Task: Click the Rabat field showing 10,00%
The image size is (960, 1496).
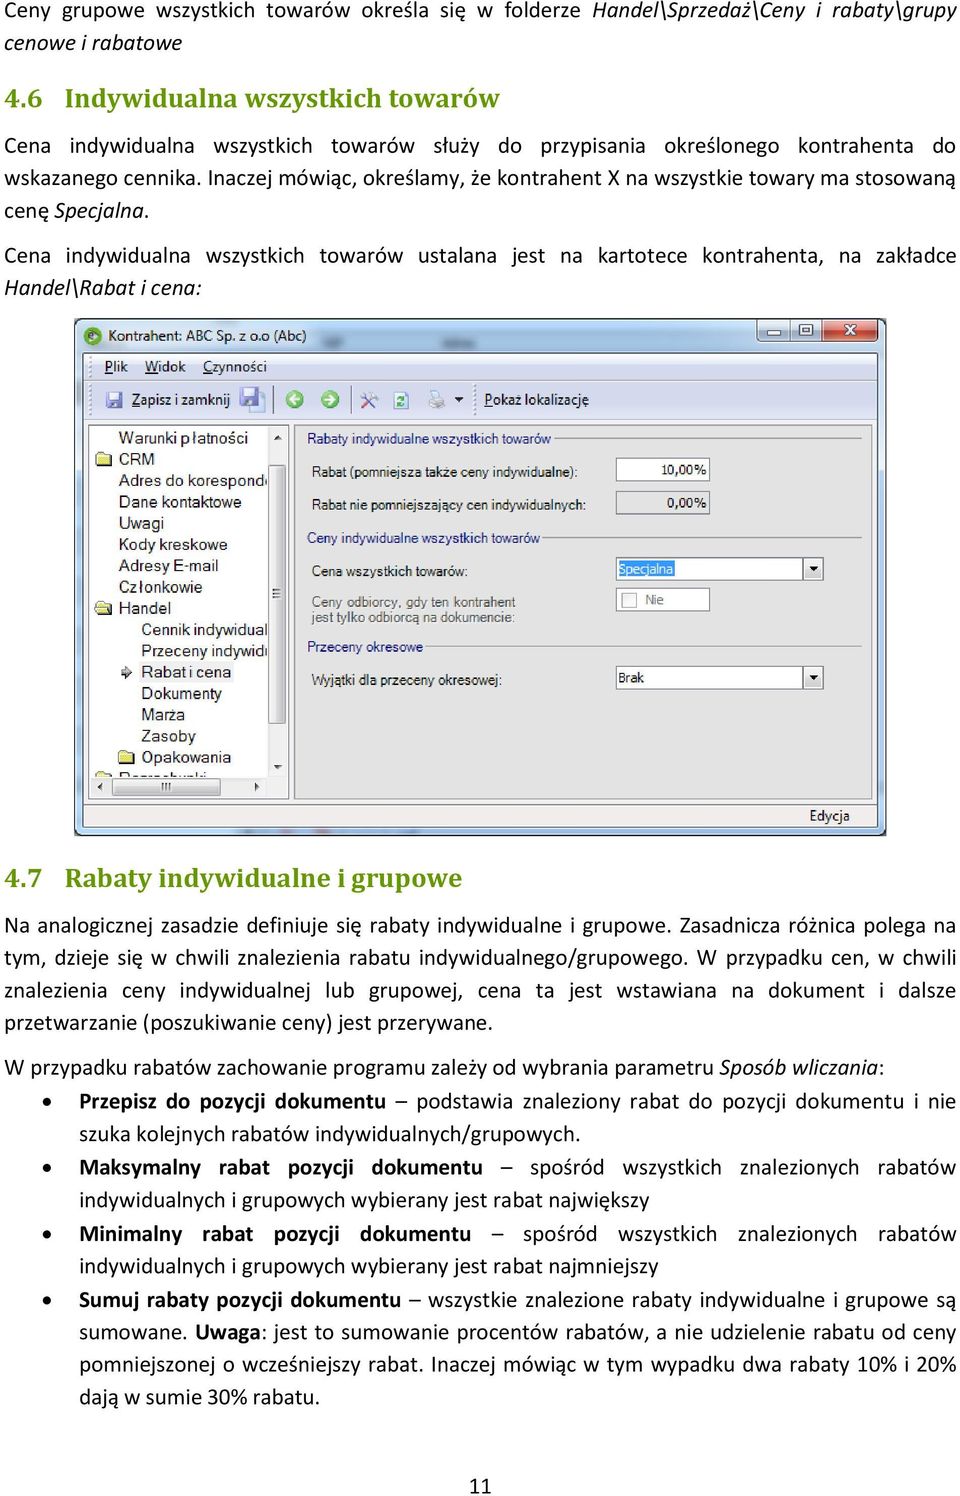Action: [x=662, y=470]
